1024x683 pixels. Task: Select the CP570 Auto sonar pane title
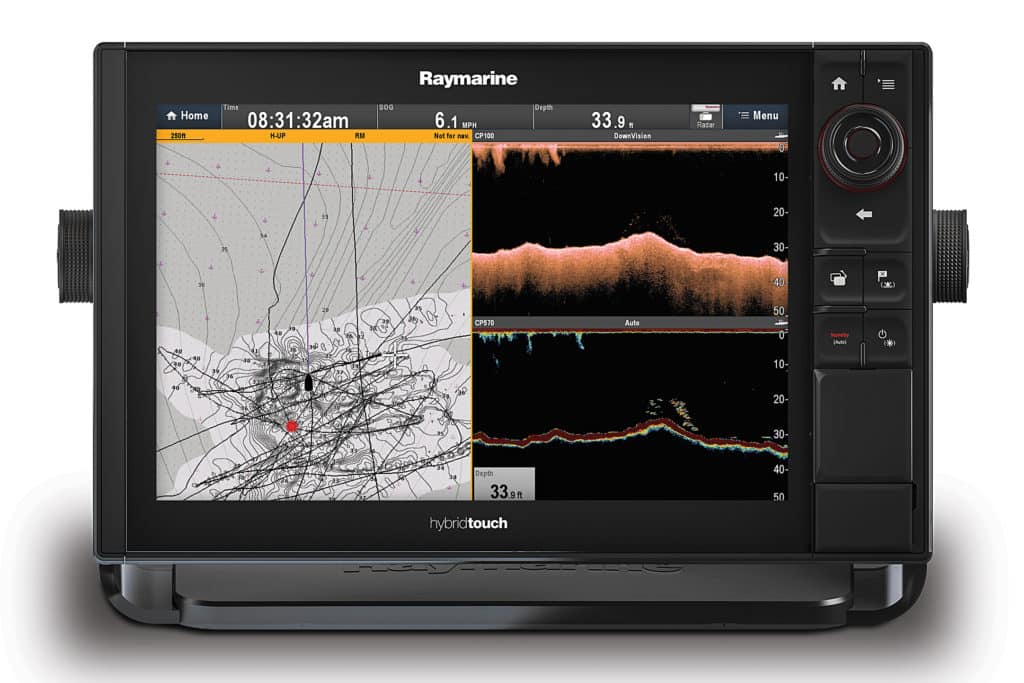pos(630,323)
